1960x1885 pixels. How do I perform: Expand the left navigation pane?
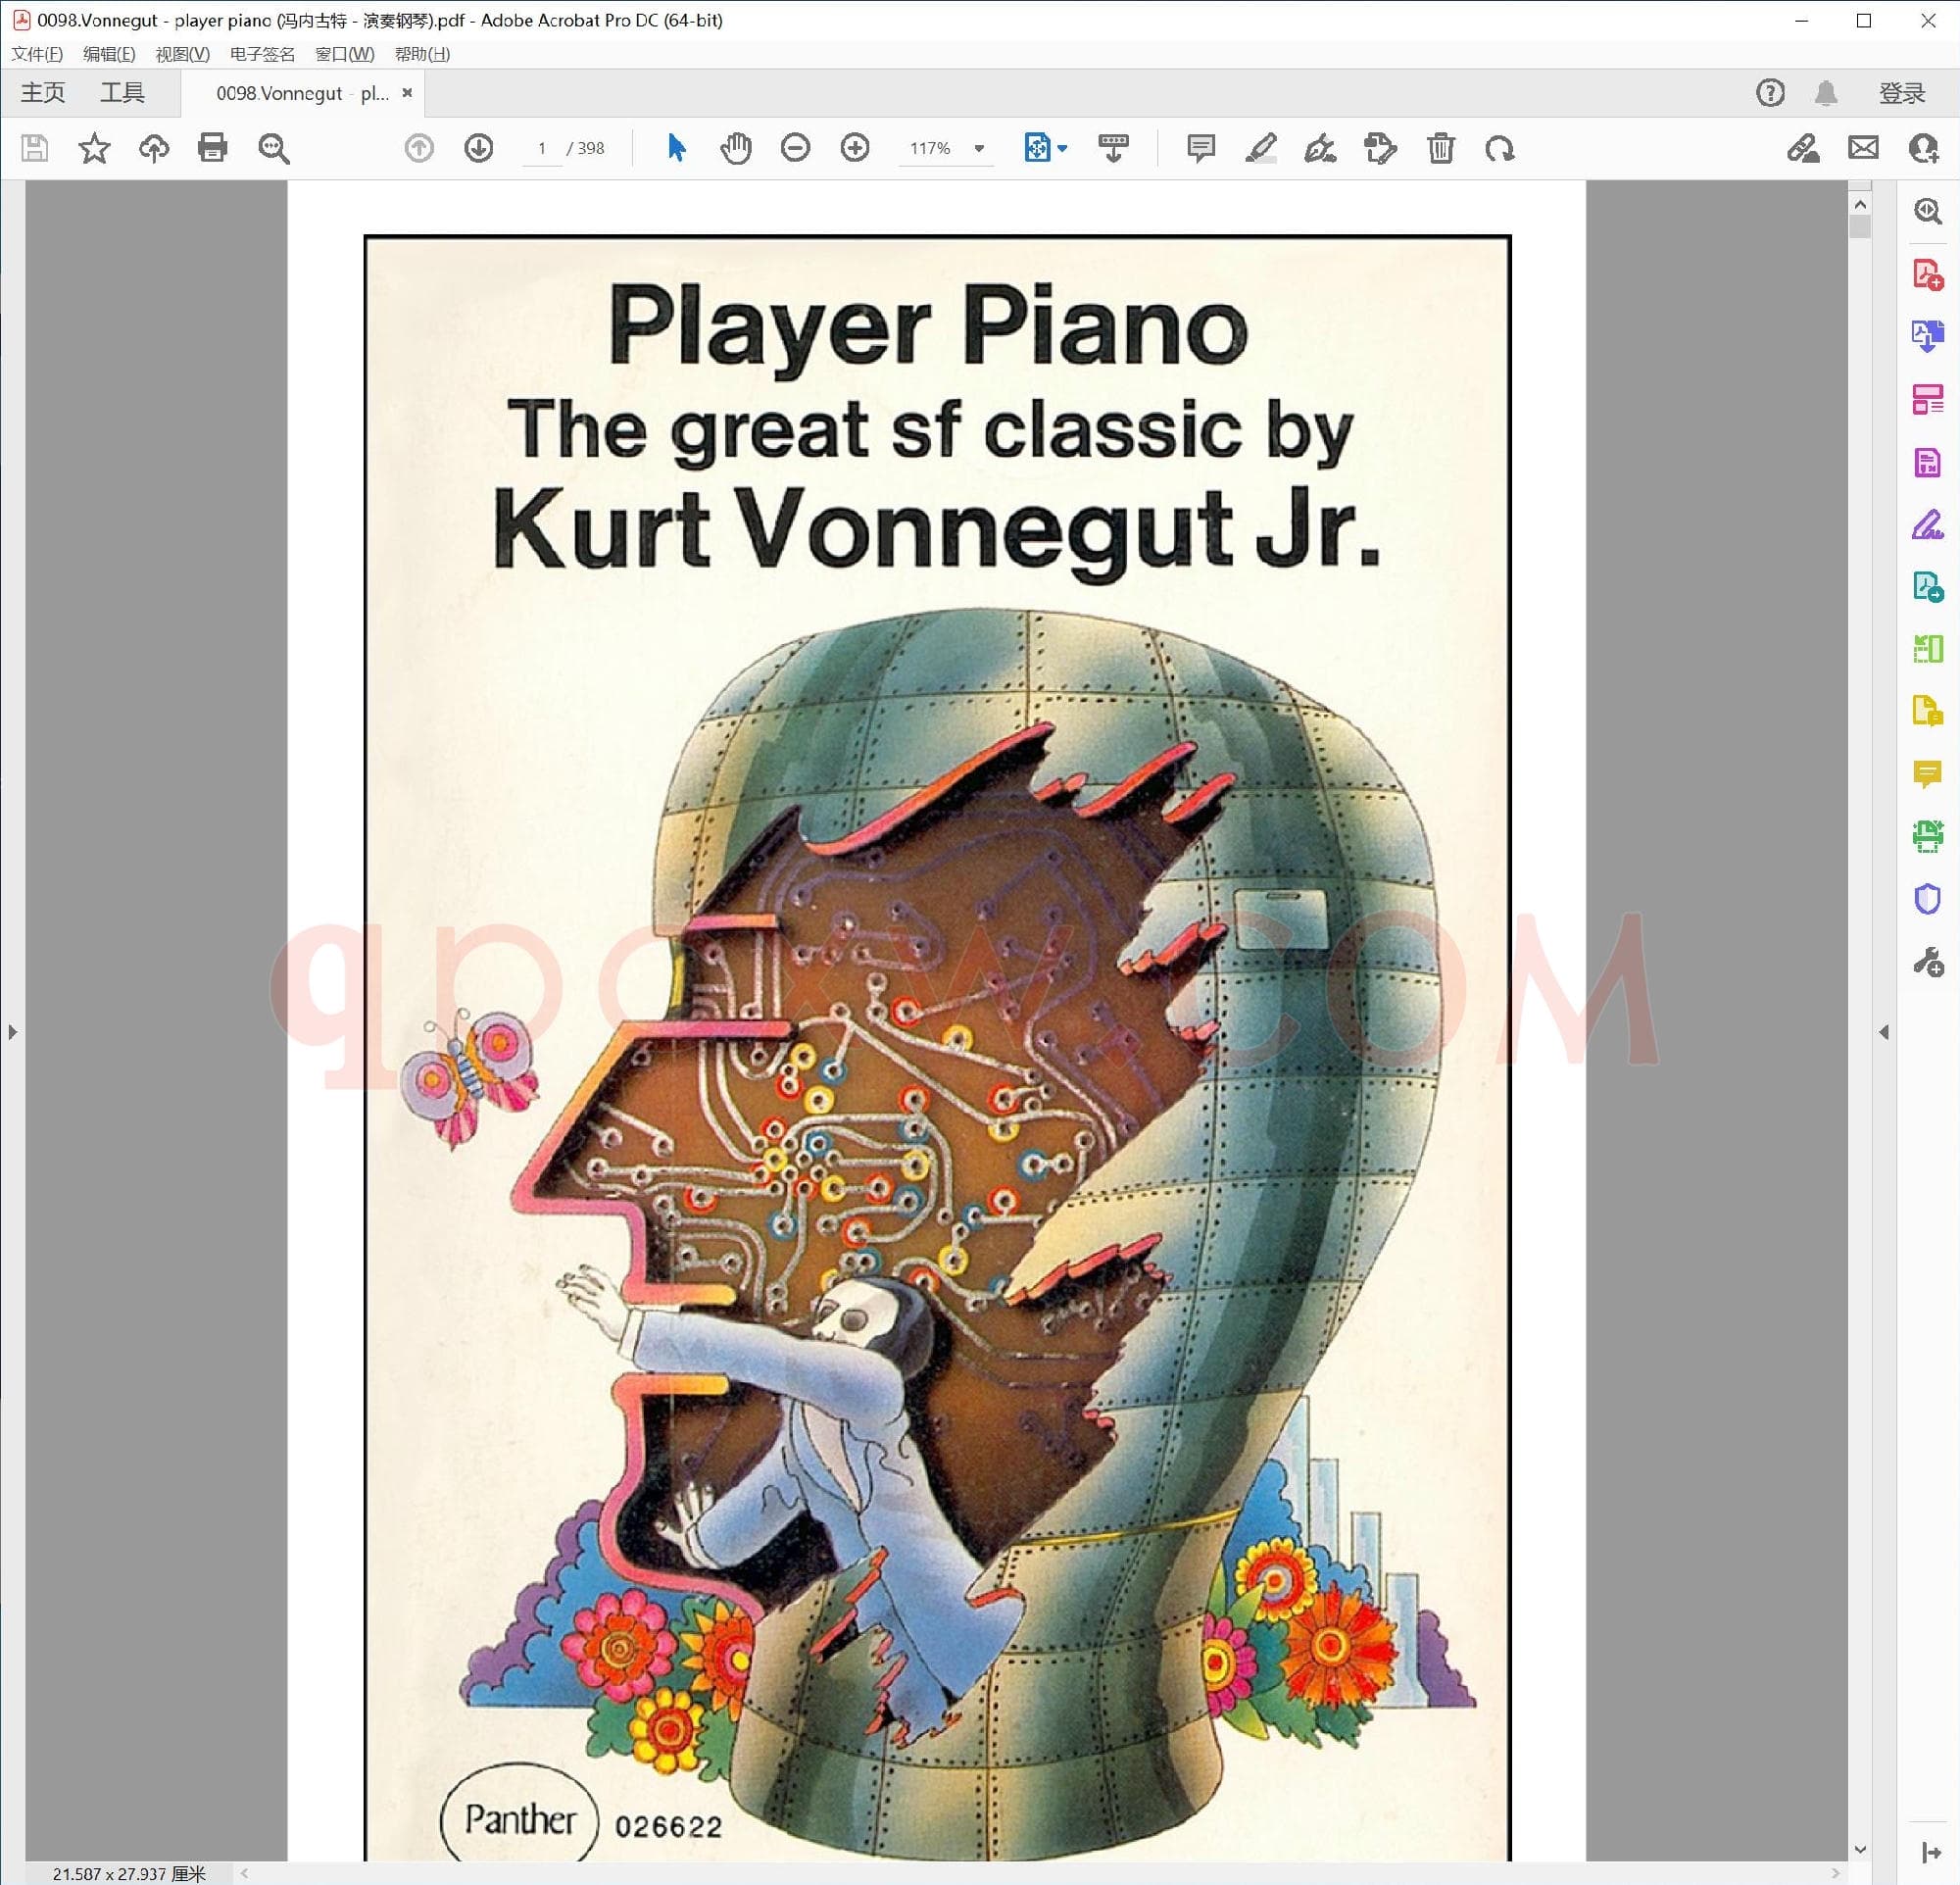click(12, 1031)
